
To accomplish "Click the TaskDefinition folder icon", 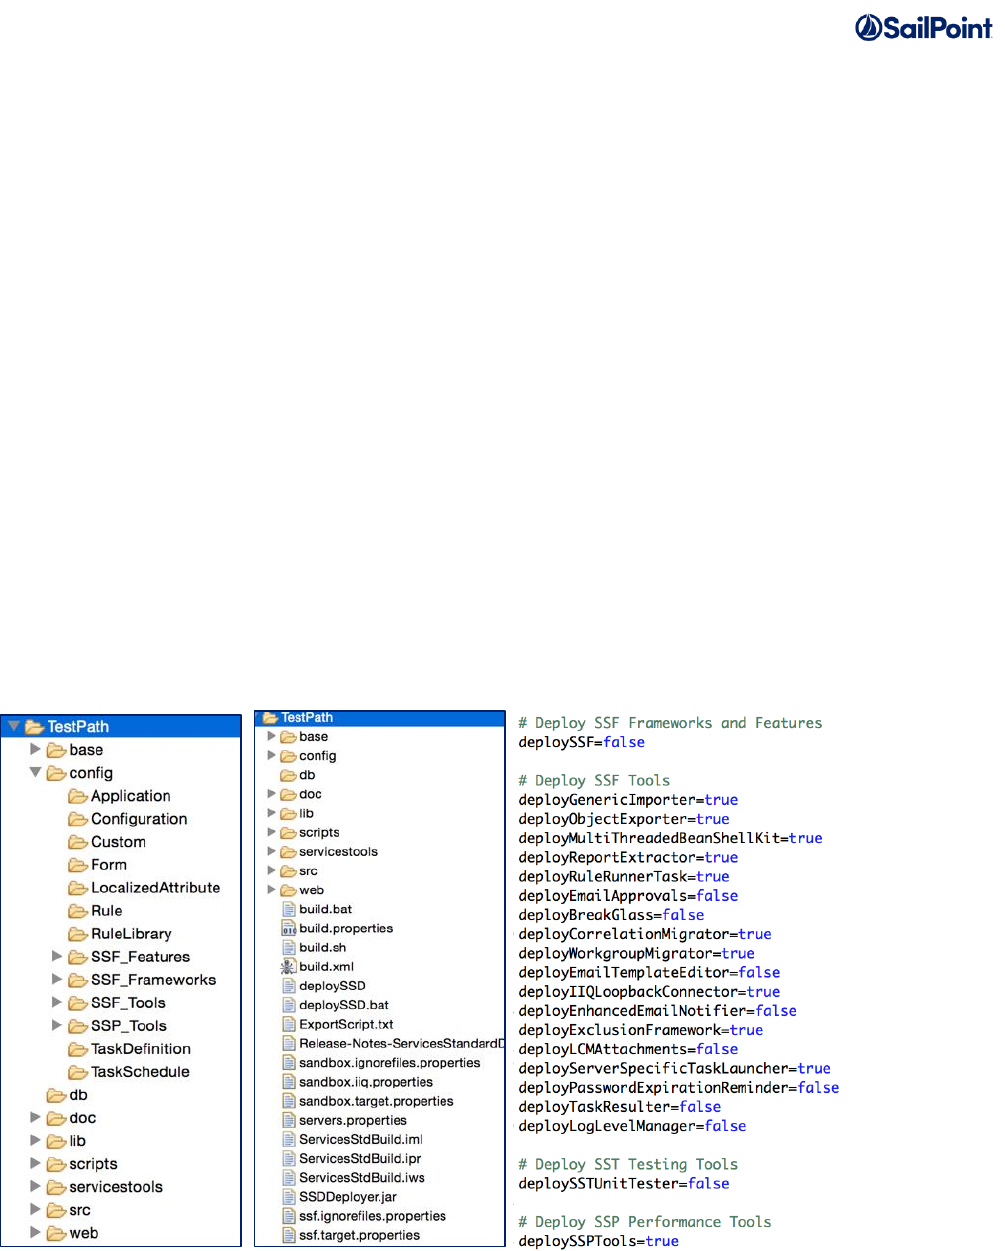I will point(78,1049).
